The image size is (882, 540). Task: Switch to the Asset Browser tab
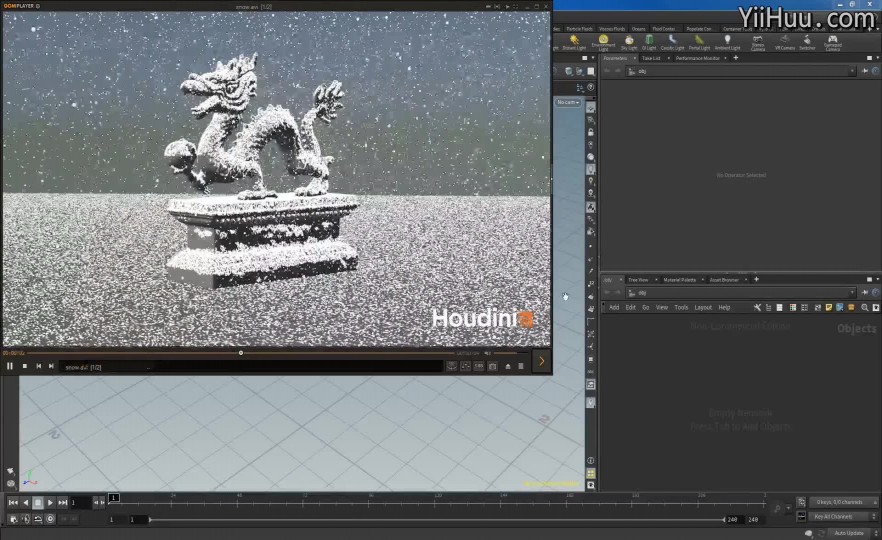(724, 280)
